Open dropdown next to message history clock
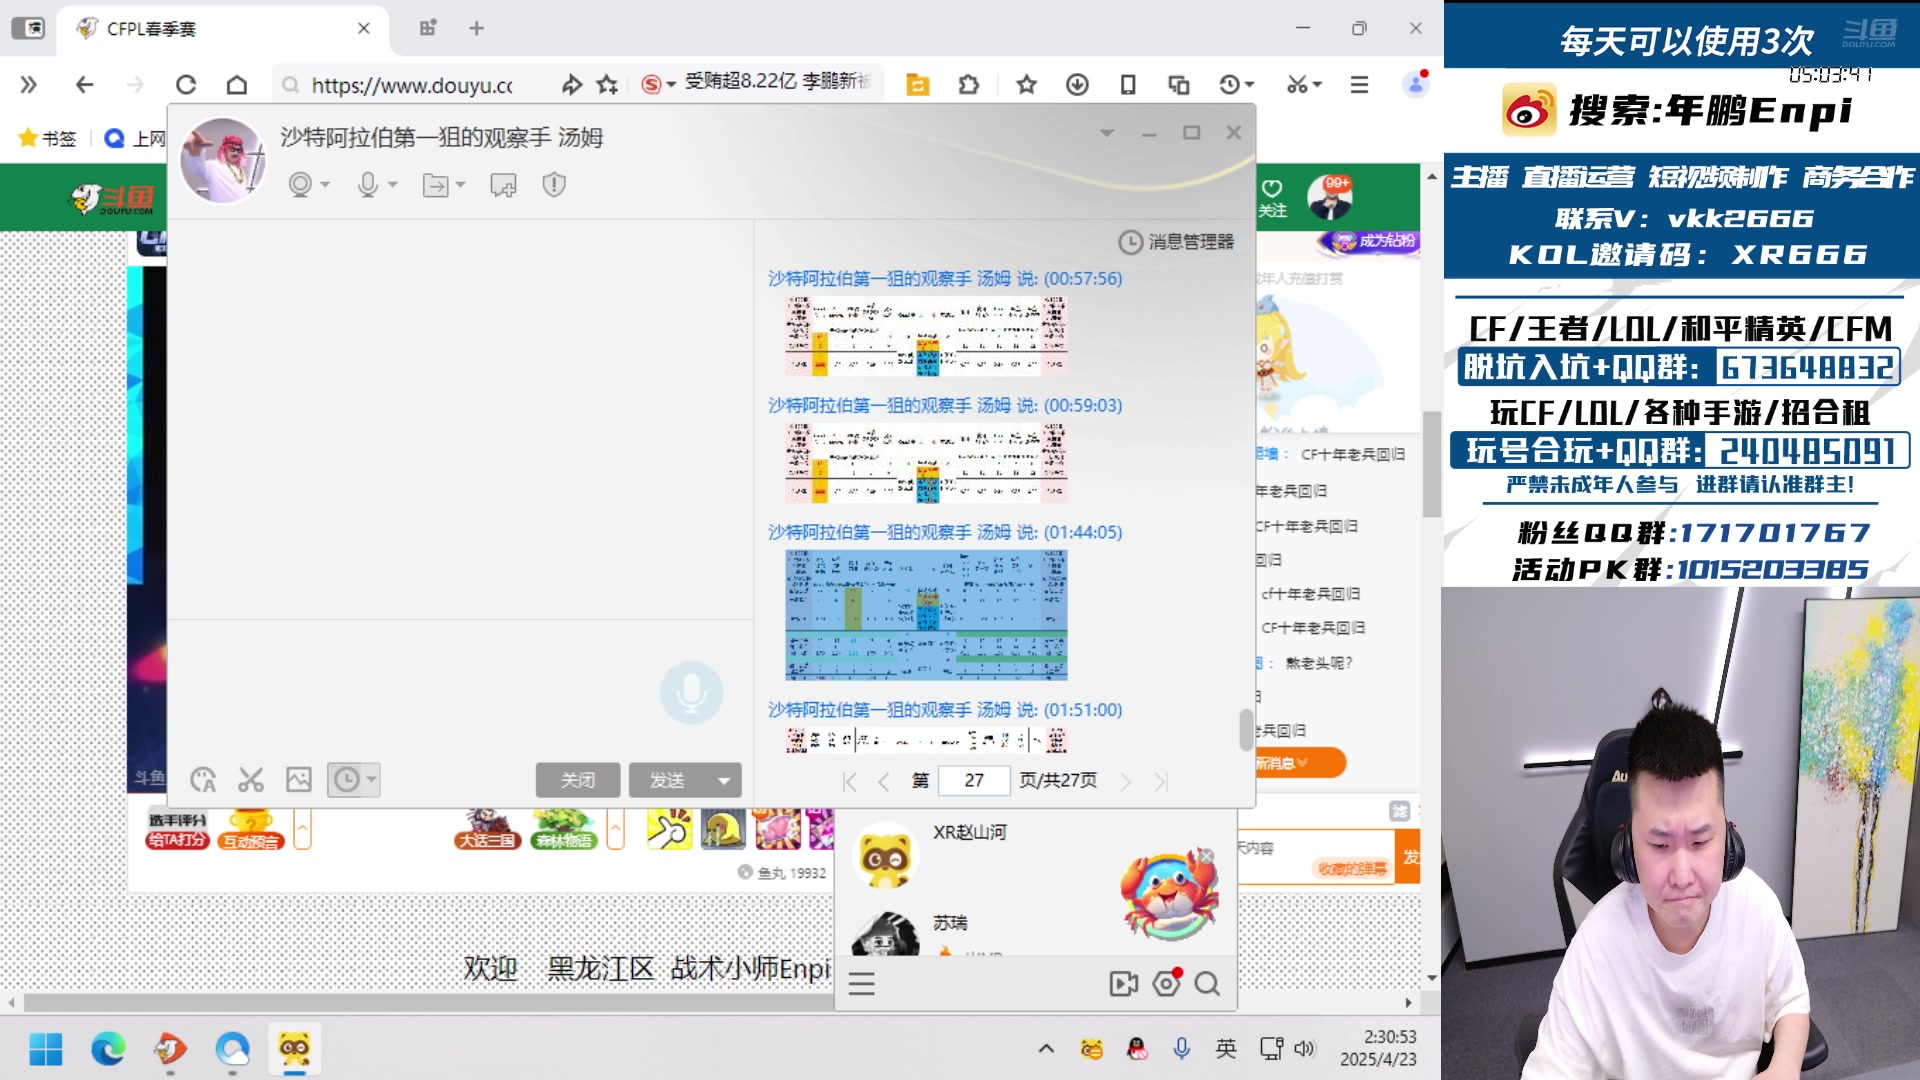 (372, 779)
